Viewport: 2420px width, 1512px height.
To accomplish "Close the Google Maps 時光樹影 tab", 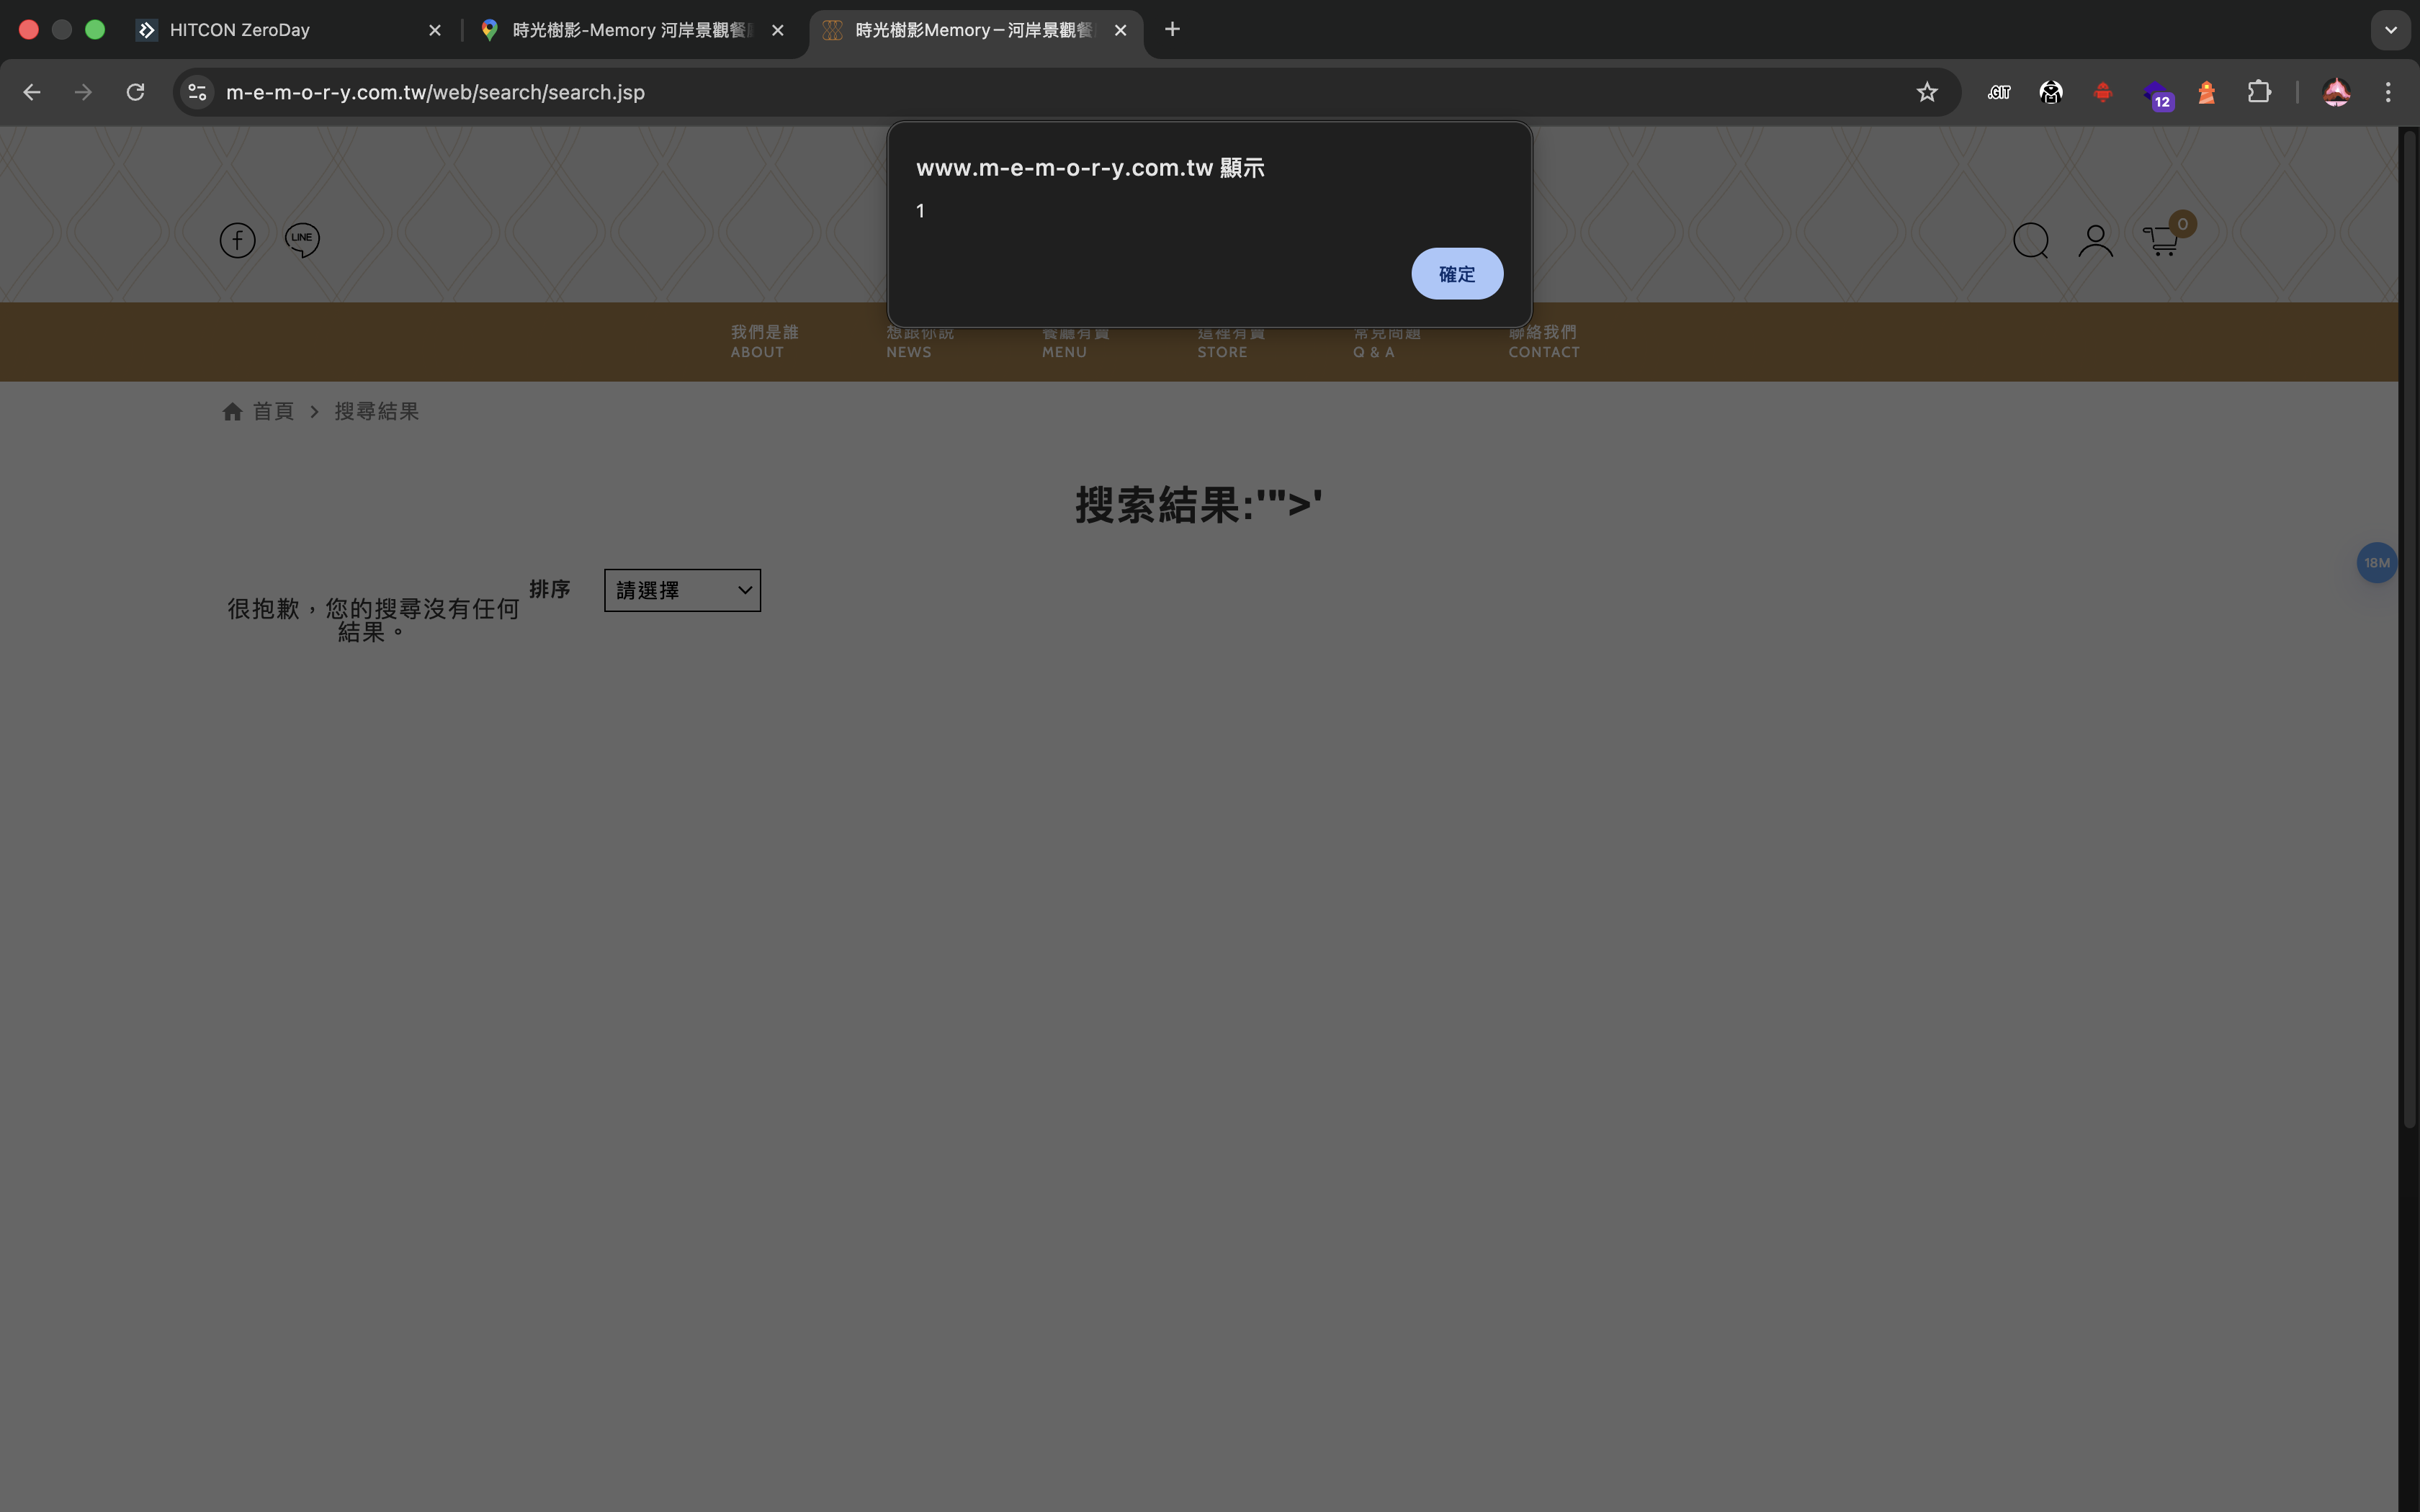I will [777, 30].
